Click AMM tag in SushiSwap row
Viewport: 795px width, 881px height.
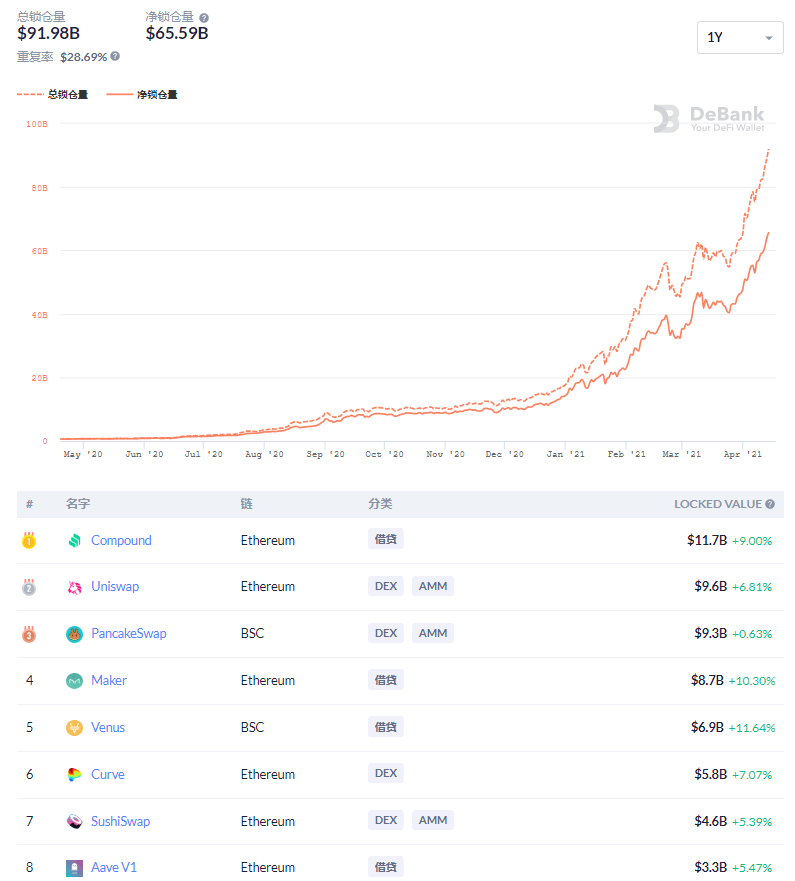click(433, 820)
